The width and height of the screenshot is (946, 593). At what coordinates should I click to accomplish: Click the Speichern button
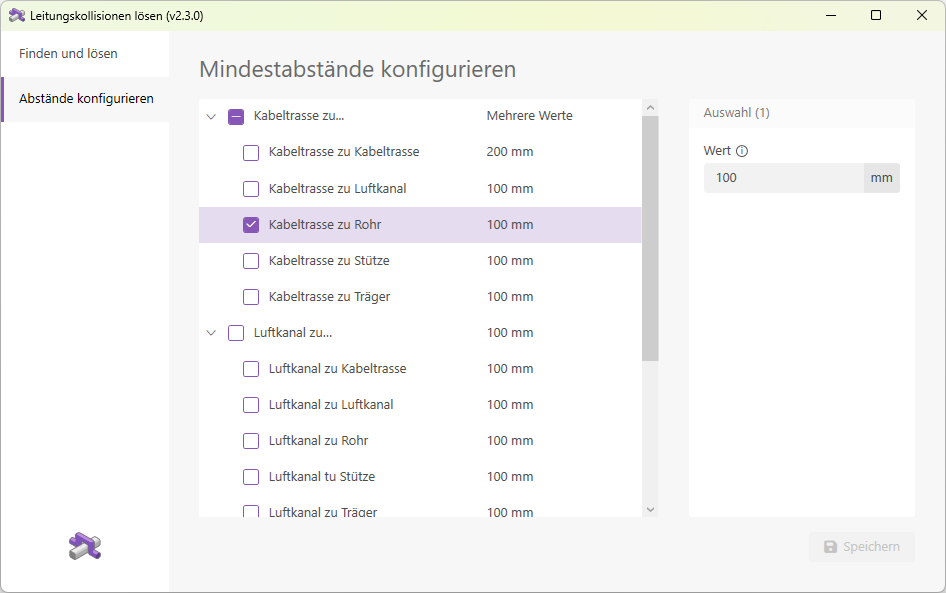click(861, 546)
